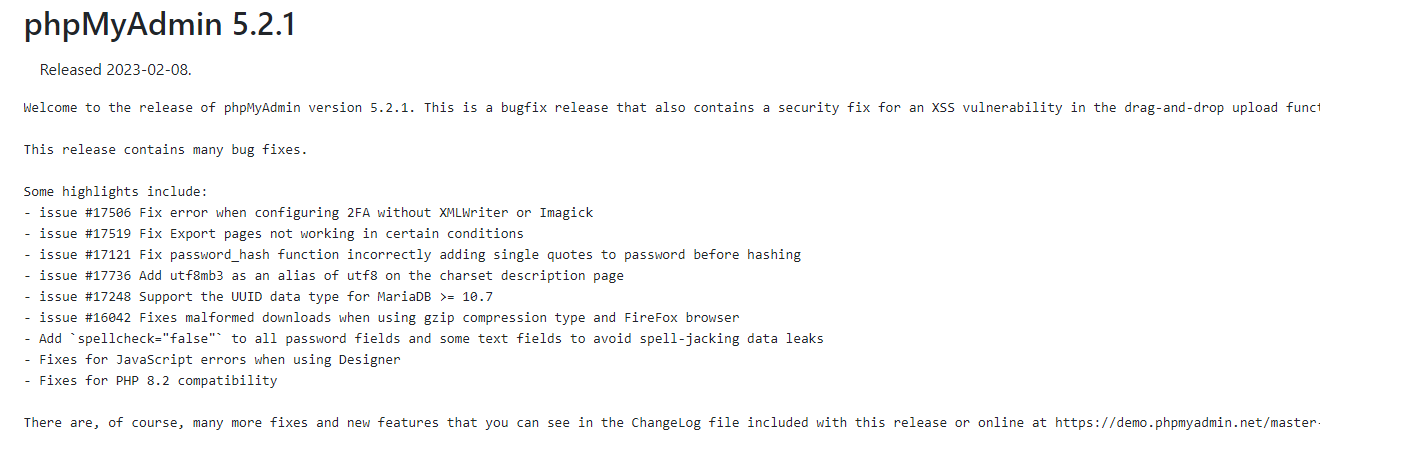Select the issue #17736 utf8mb3 alias line
The image size is (1423, 450).
pyautogui.click(x=323, y=276)
